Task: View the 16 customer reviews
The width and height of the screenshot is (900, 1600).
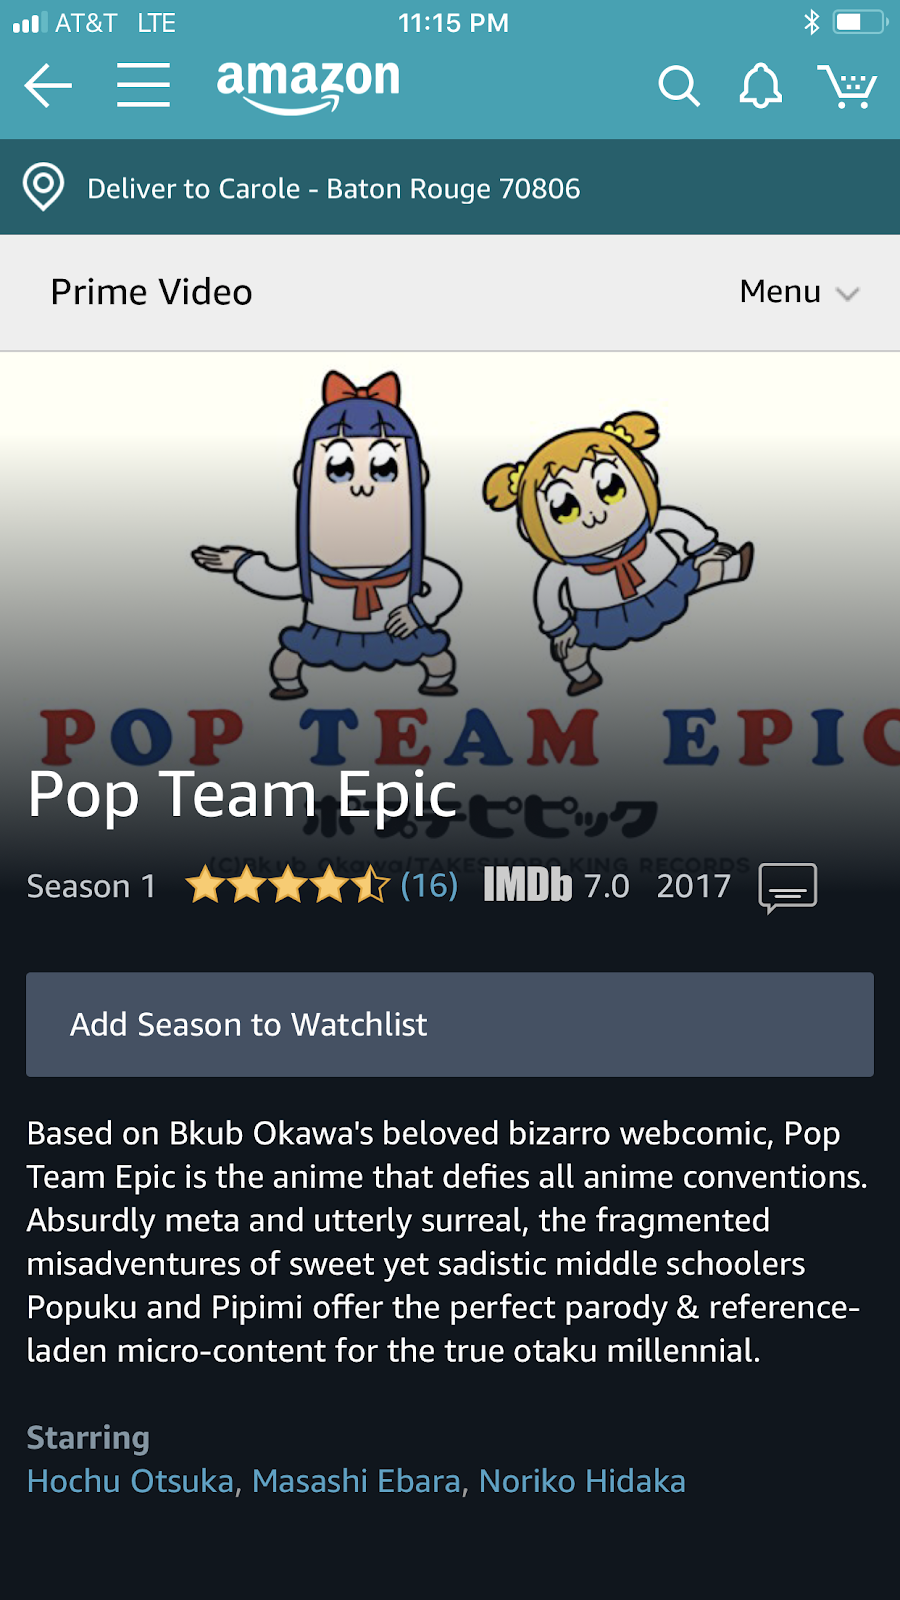Action: (429, 885)
